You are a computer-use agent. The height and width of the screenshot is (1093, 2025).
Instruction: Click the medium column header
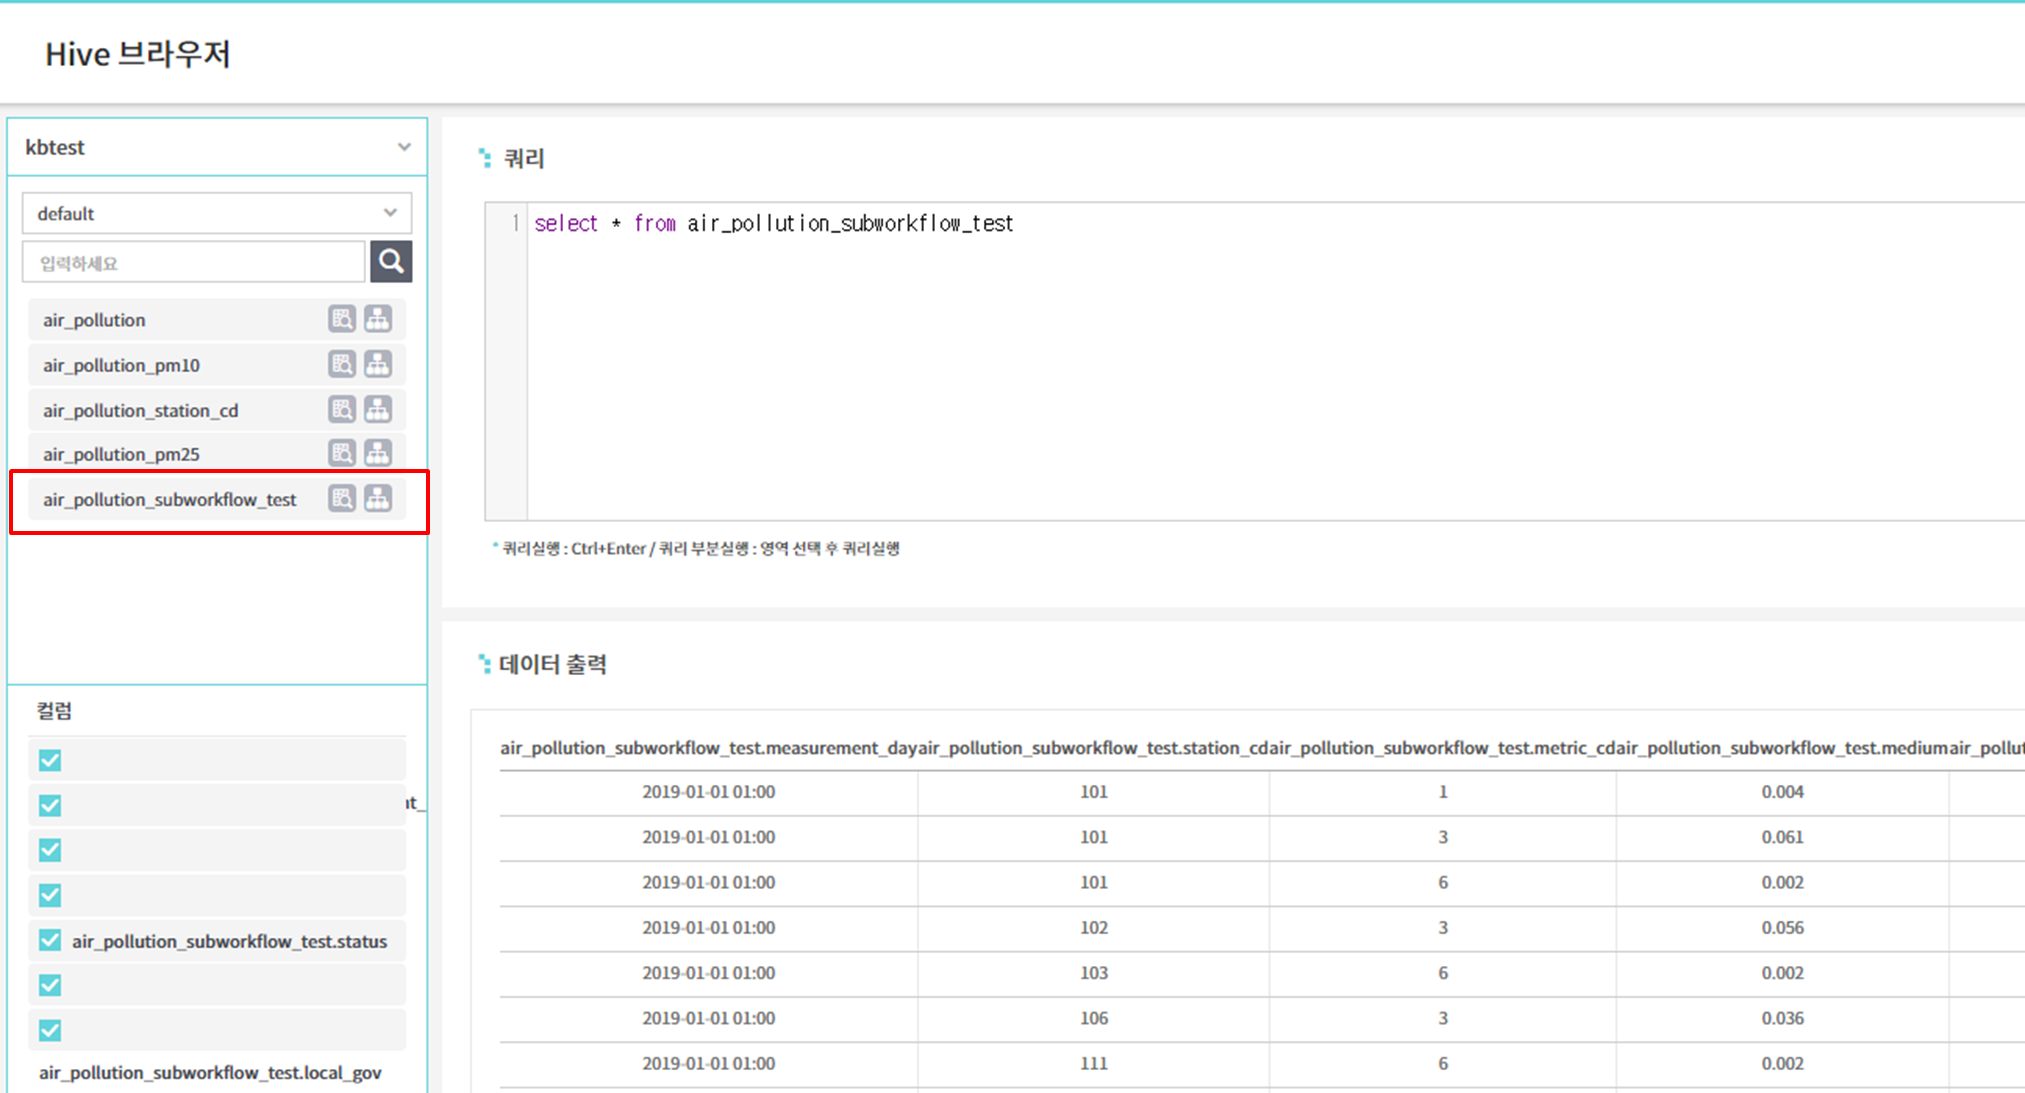pyautogui.click(x=1782, y=748)
